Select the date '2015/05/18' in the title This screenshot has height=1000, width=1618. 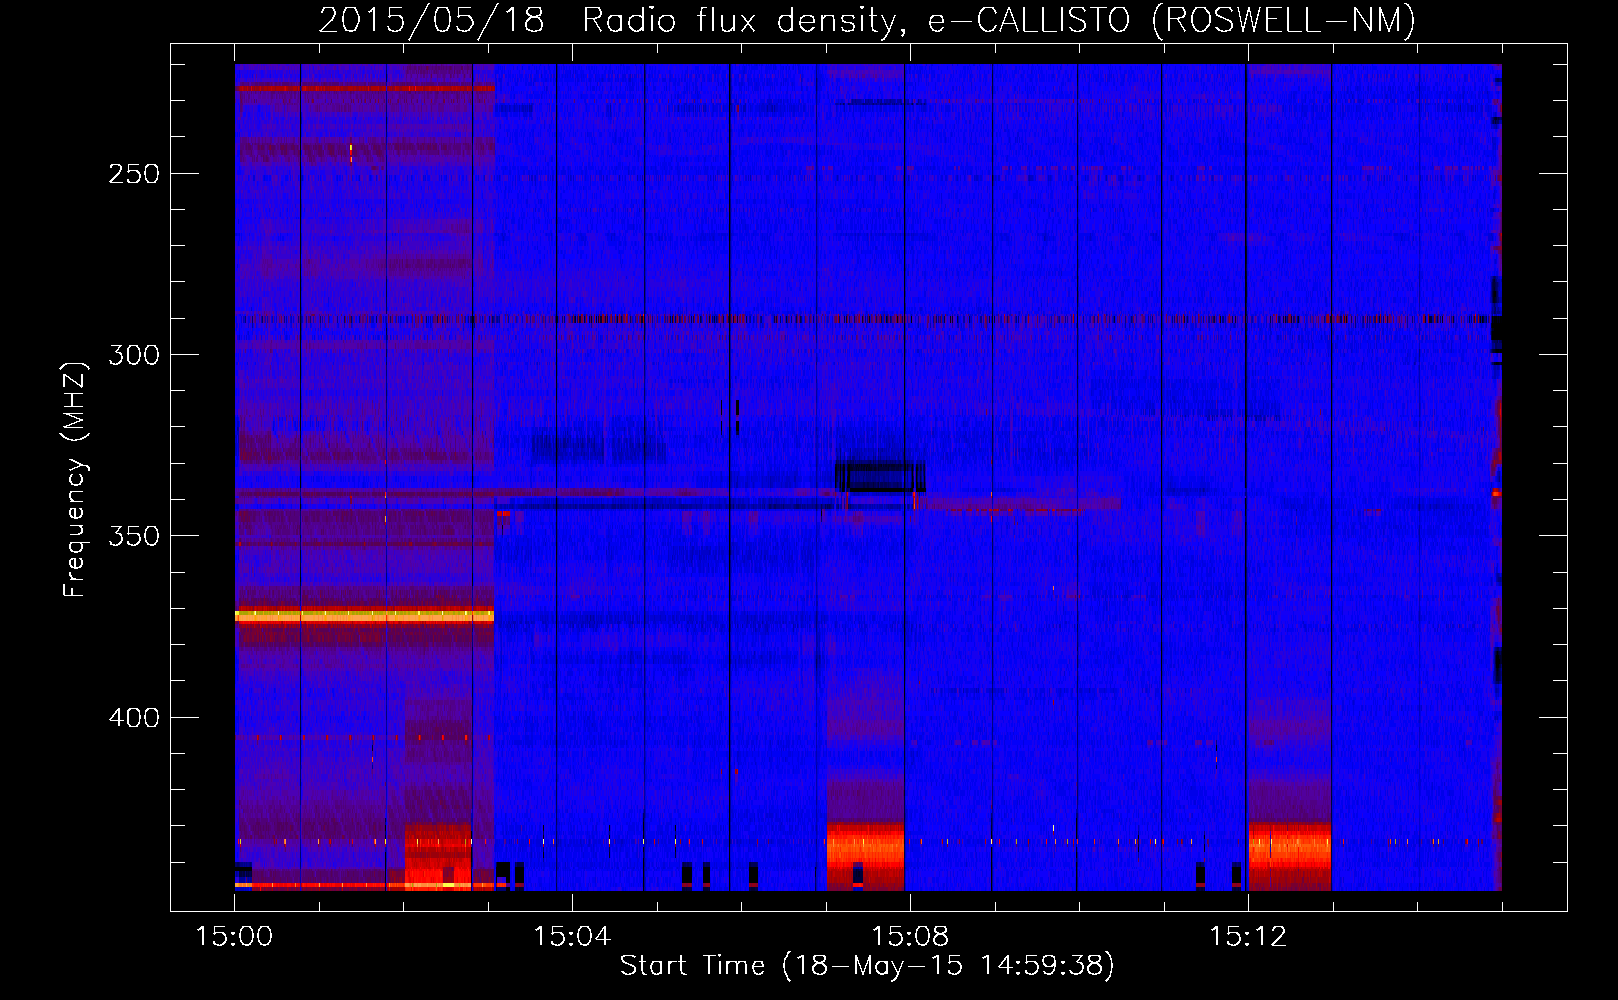tap(432, 20)
